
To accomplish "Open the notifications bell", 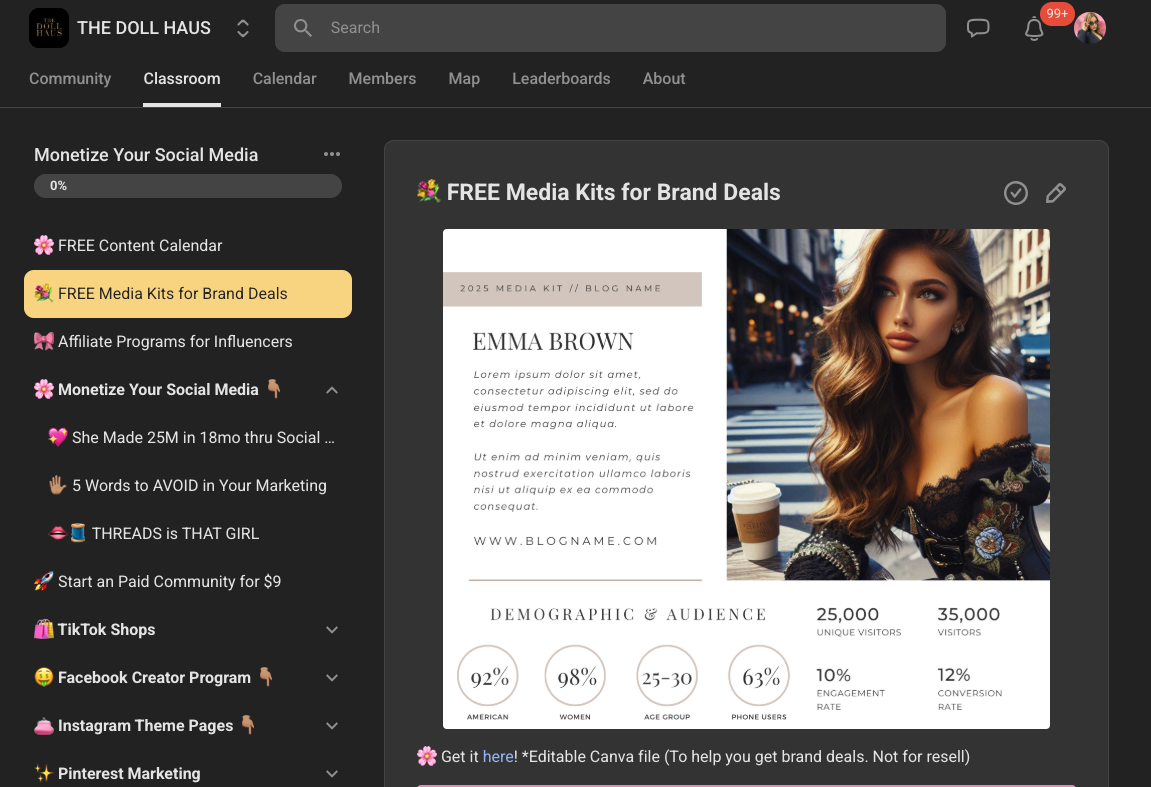I will pyautogui.click(x=1034, y=29).
